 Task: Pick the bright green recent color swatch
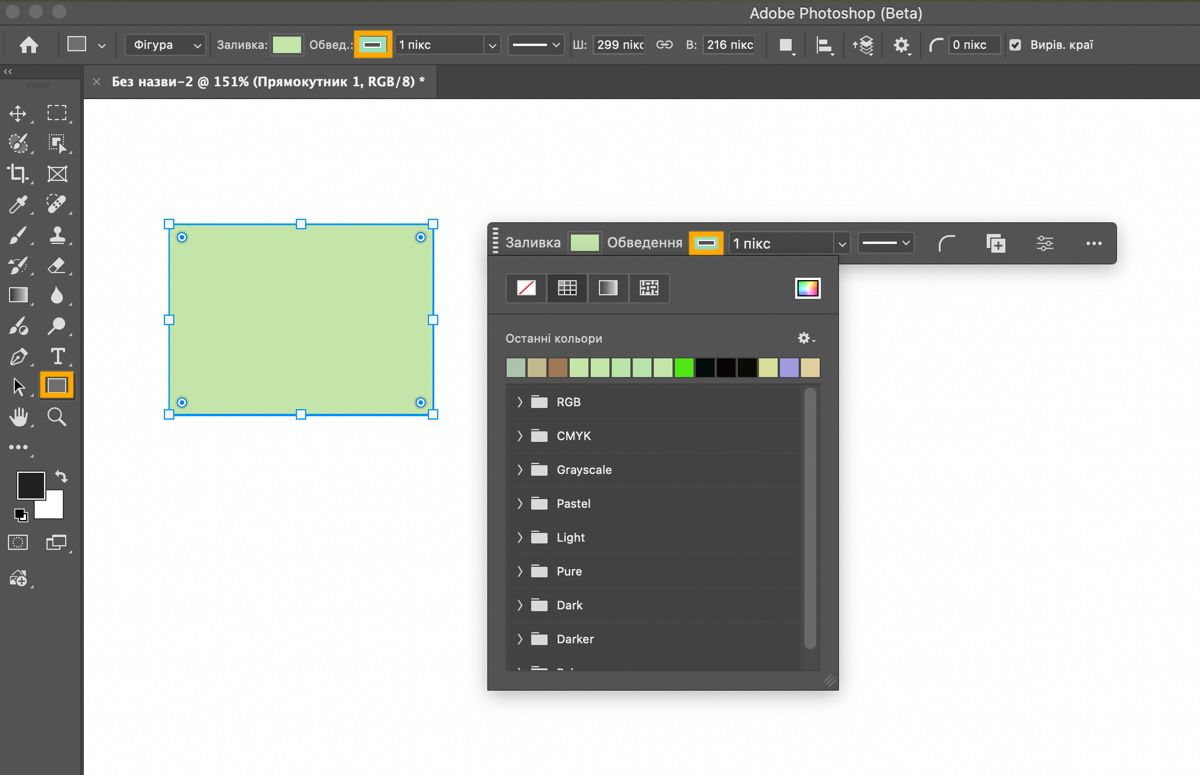pyautogui.click(x=684, y=368)
